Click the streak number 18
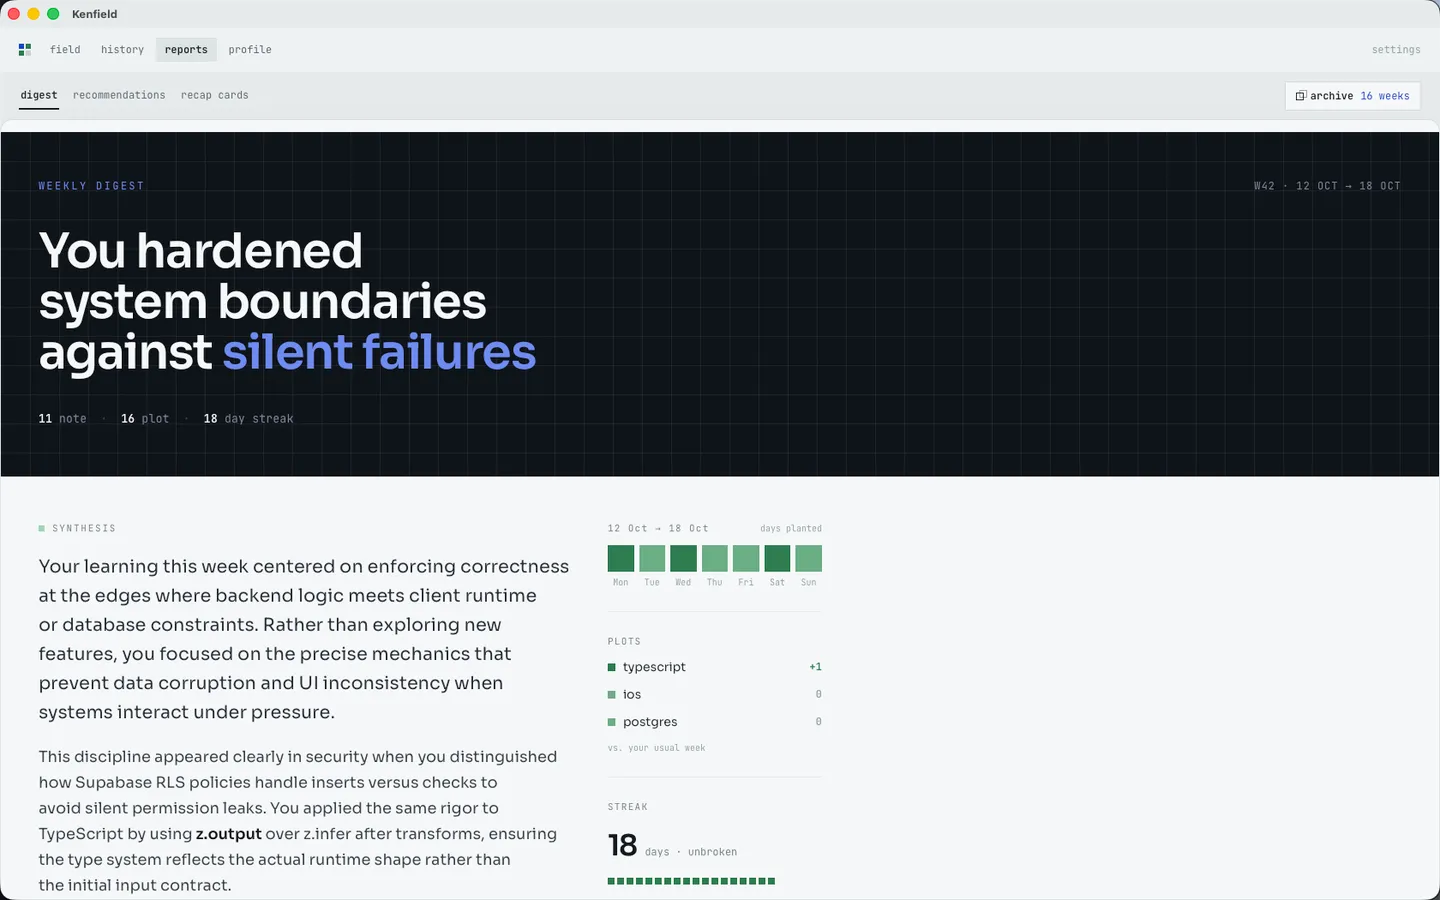Viewport: 1440px width, 900px height. click(622, 846)
